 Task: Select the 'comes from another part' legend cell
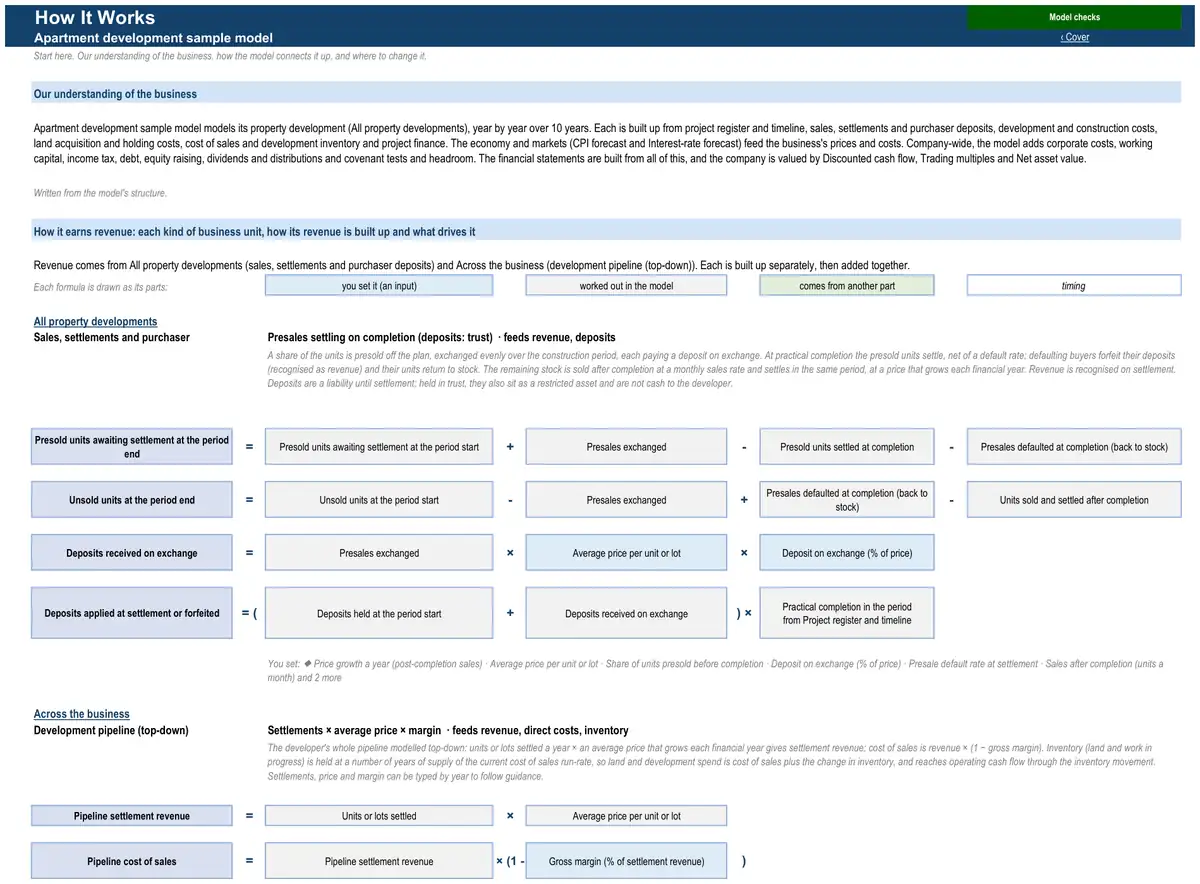click(x=847, y=286)
